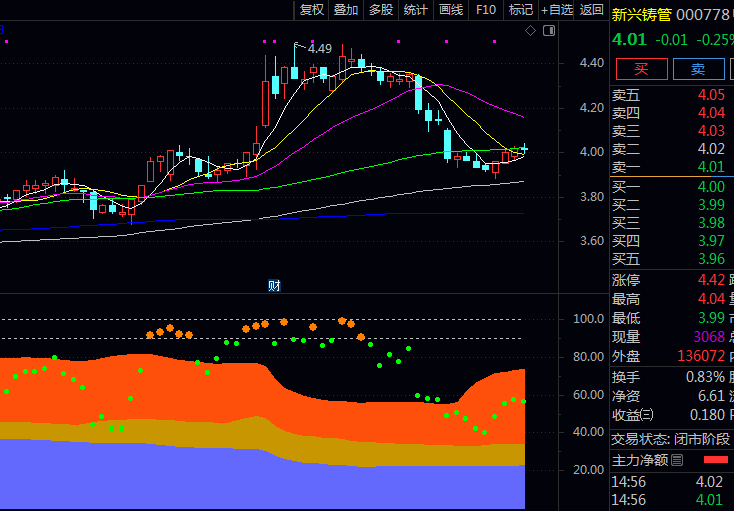Add stock via +自选 button
734x511 pixels.
tap(556, 10)
